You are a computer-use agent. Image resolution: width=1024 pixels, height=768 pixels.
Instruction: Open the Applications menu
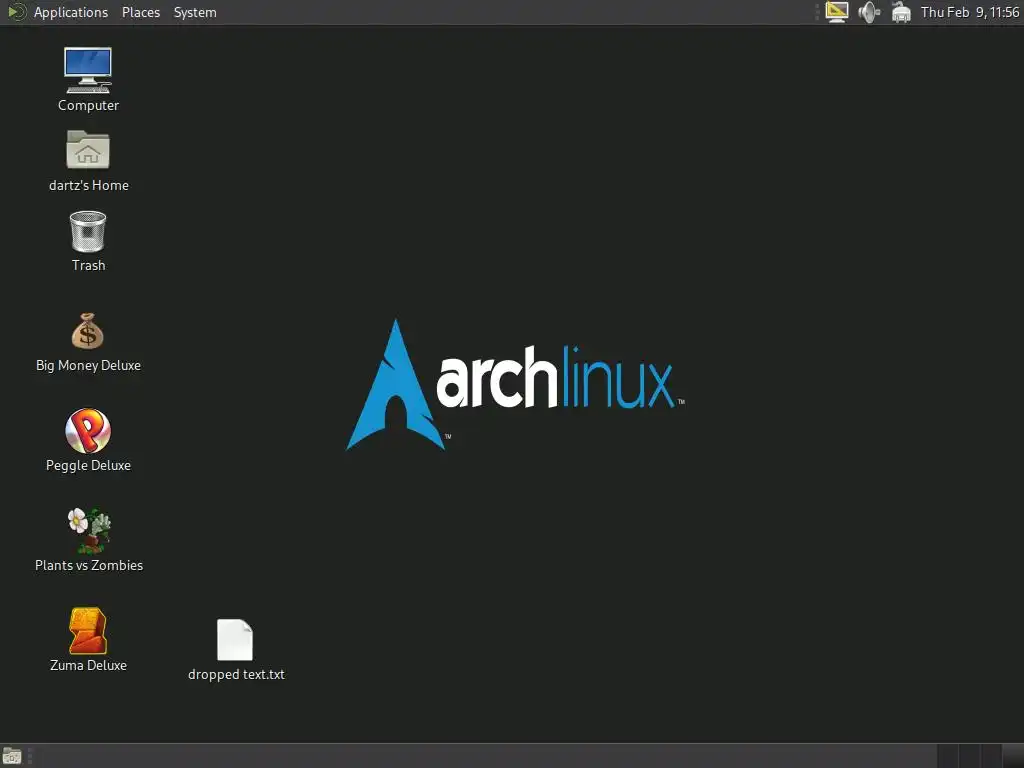pyautogui.click(x=71, y=12)
